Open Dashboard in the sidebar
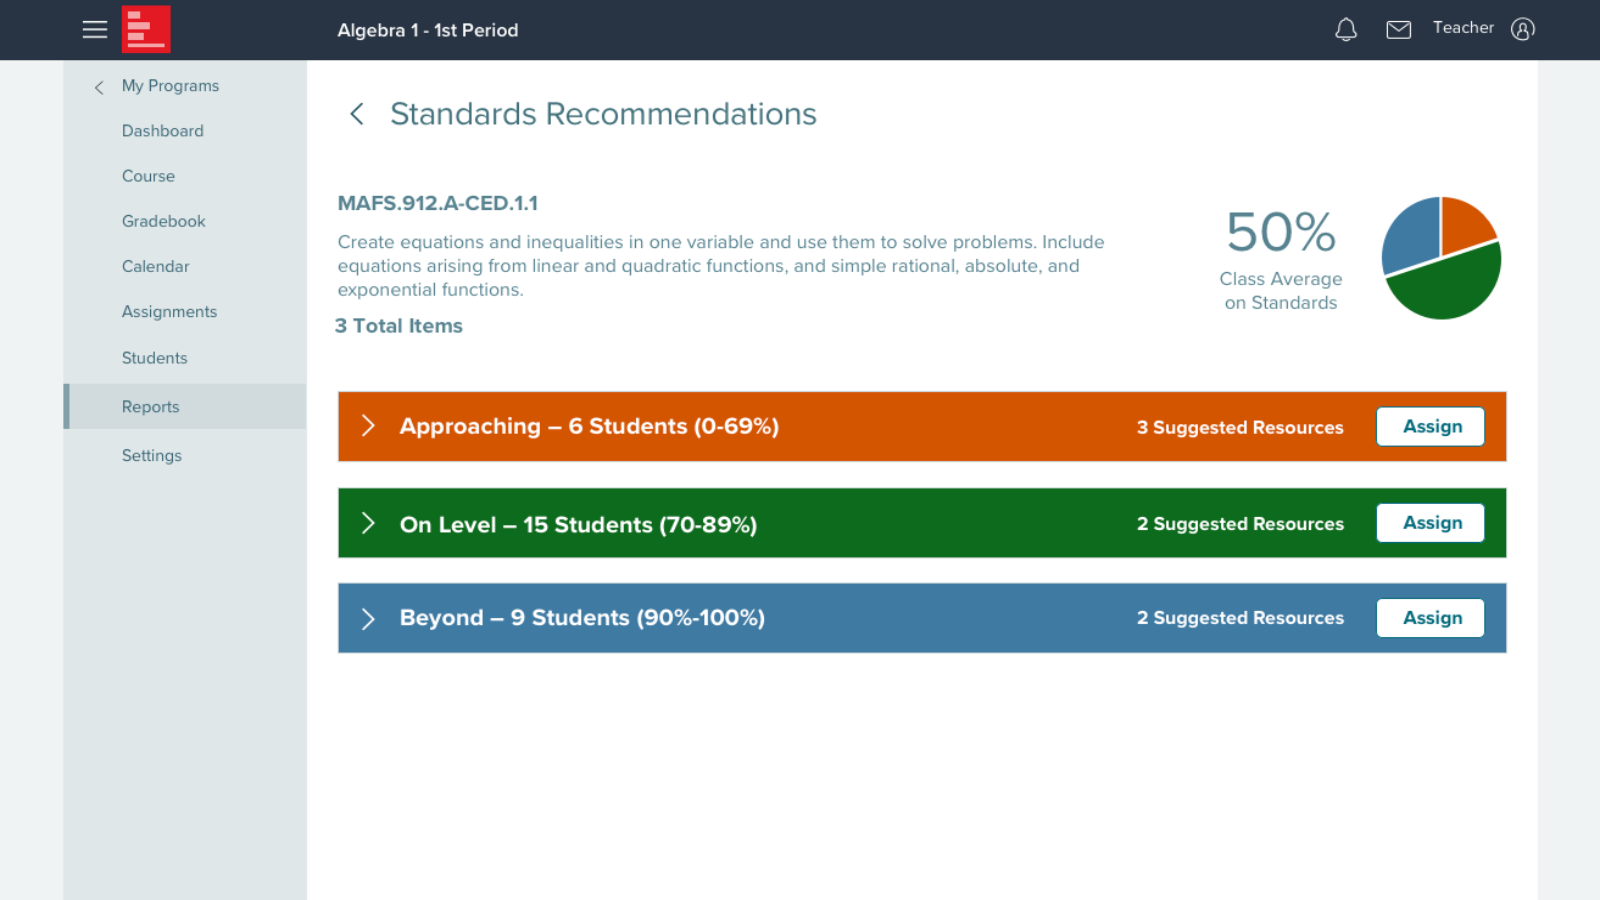 pos(162,131)
